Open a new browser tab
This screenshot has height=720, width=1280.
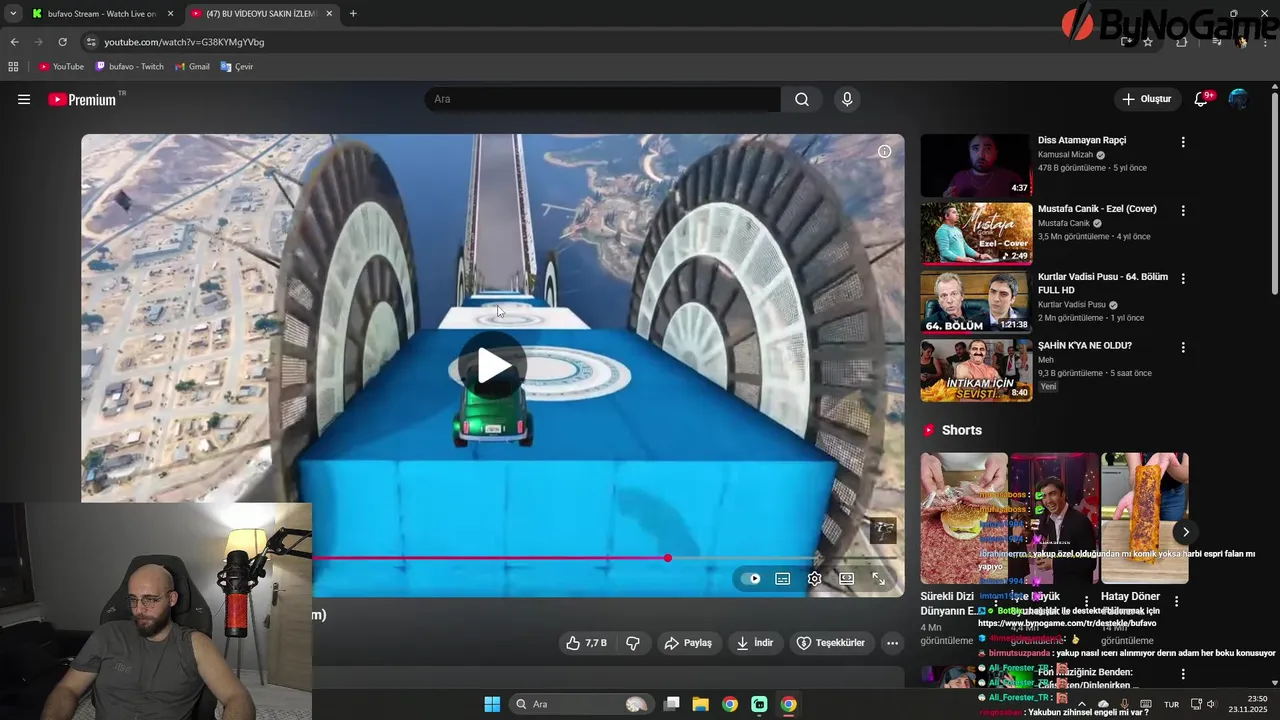coord(353,14)
